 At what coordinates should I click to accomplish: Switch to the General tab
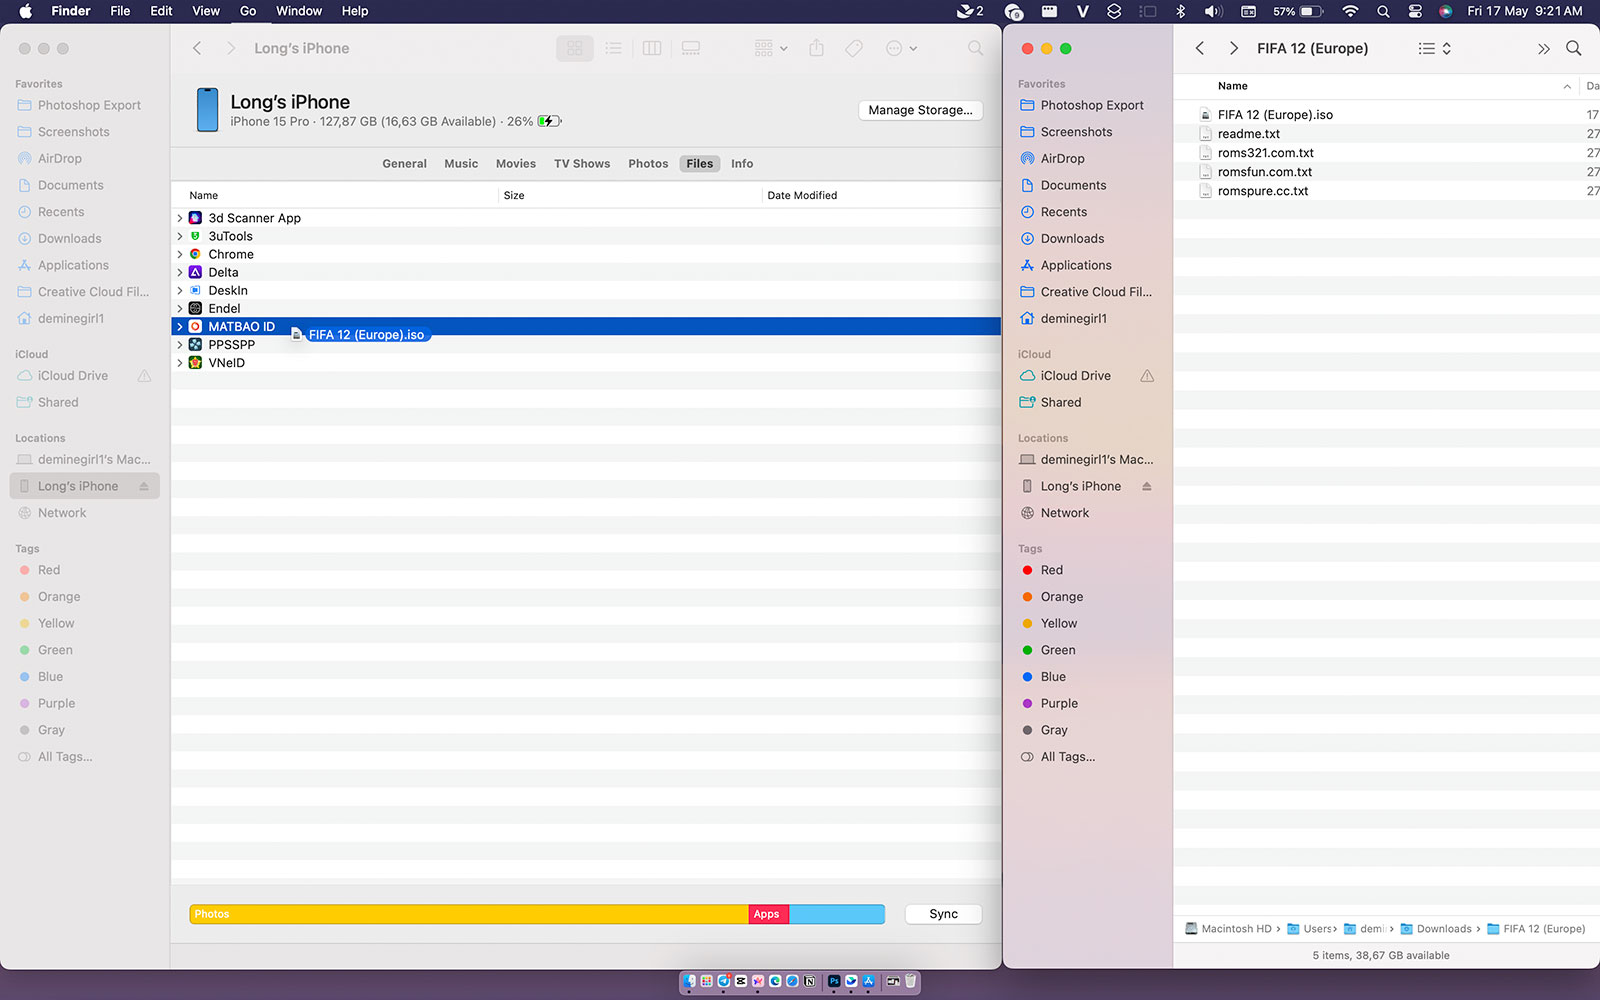pos(404,164)
